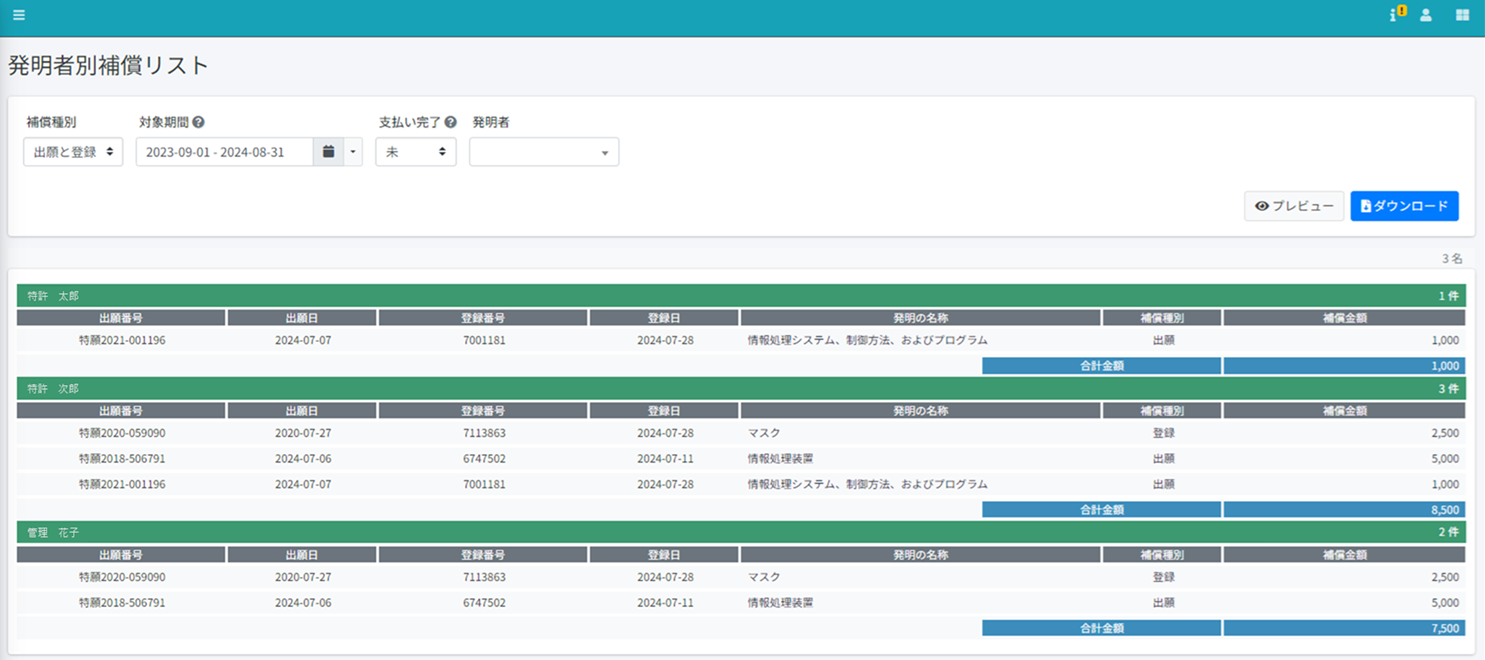Click 情報処理装置 title in 特許 次郎's table
The height and width of the screenshot is (660, 1485).
coord(781,459)
